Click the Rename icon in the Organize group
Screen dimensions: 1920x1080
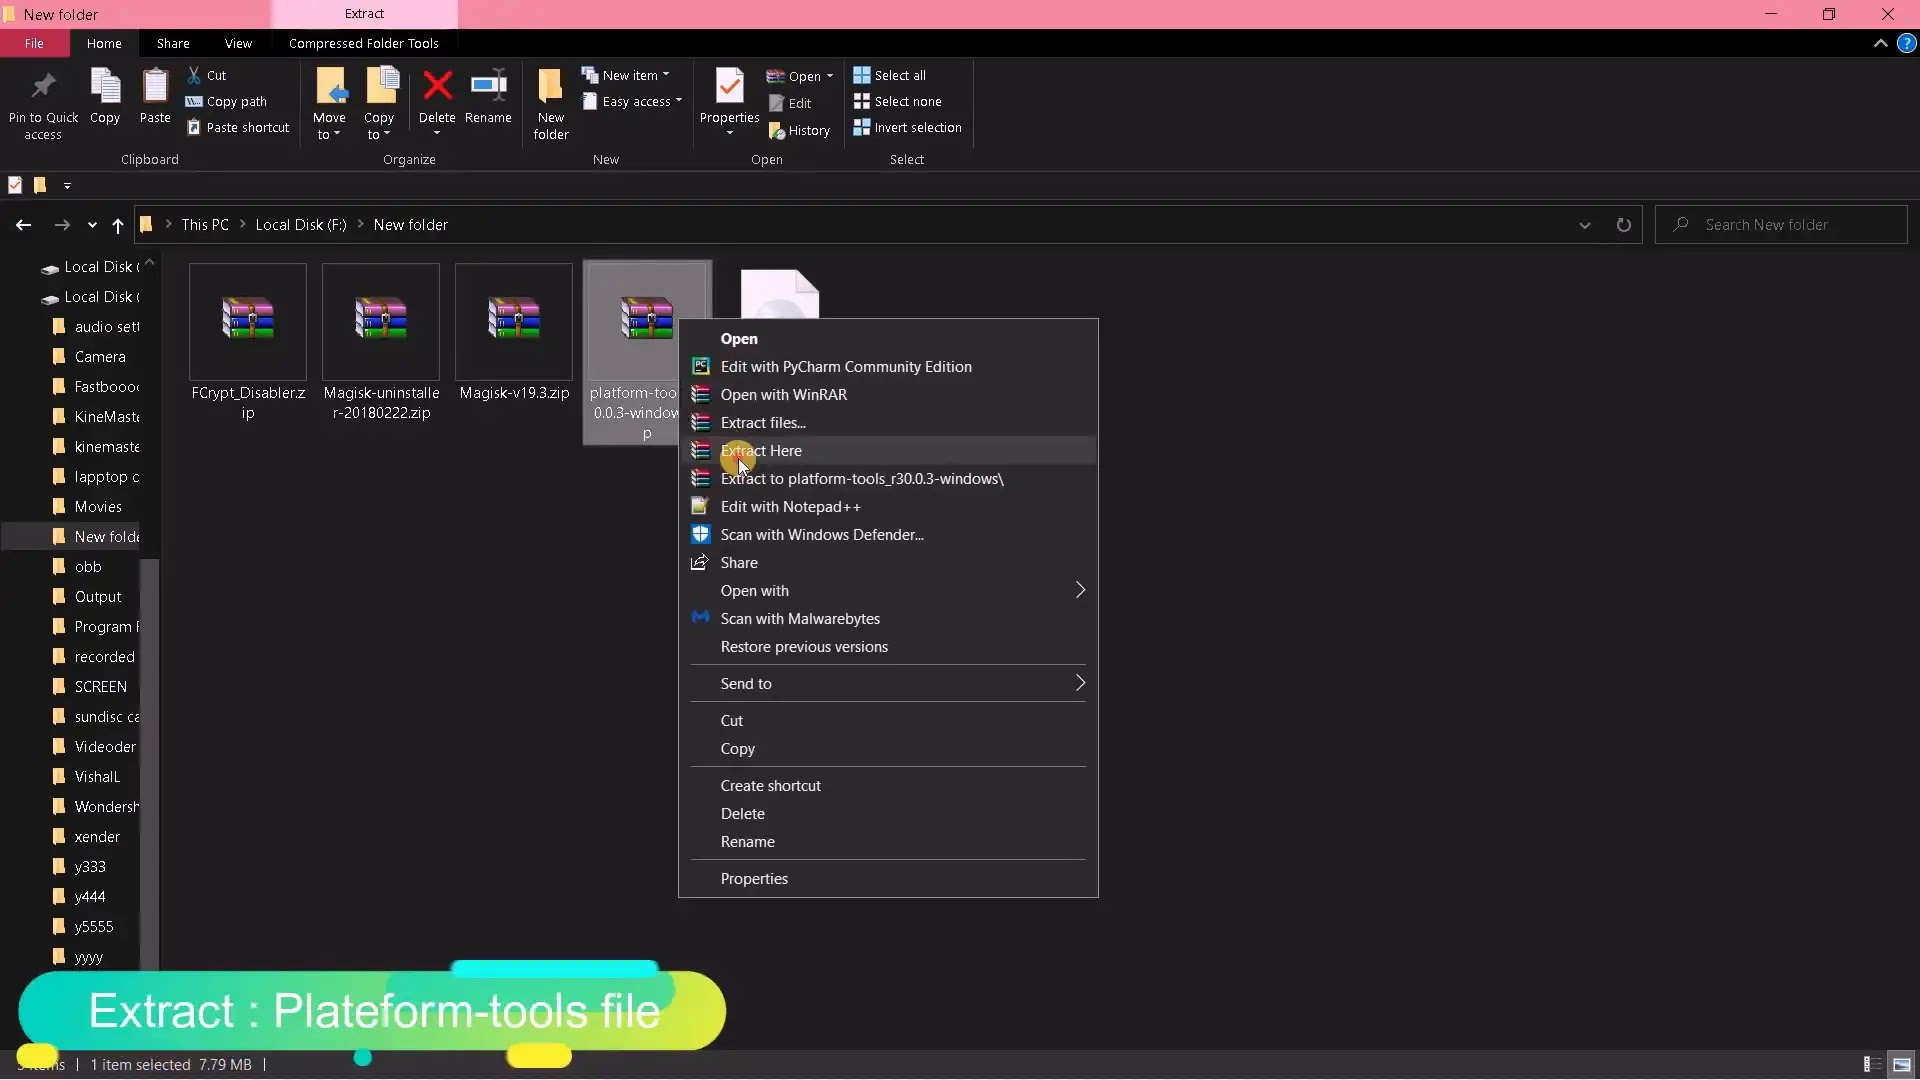tap(488, 87)
